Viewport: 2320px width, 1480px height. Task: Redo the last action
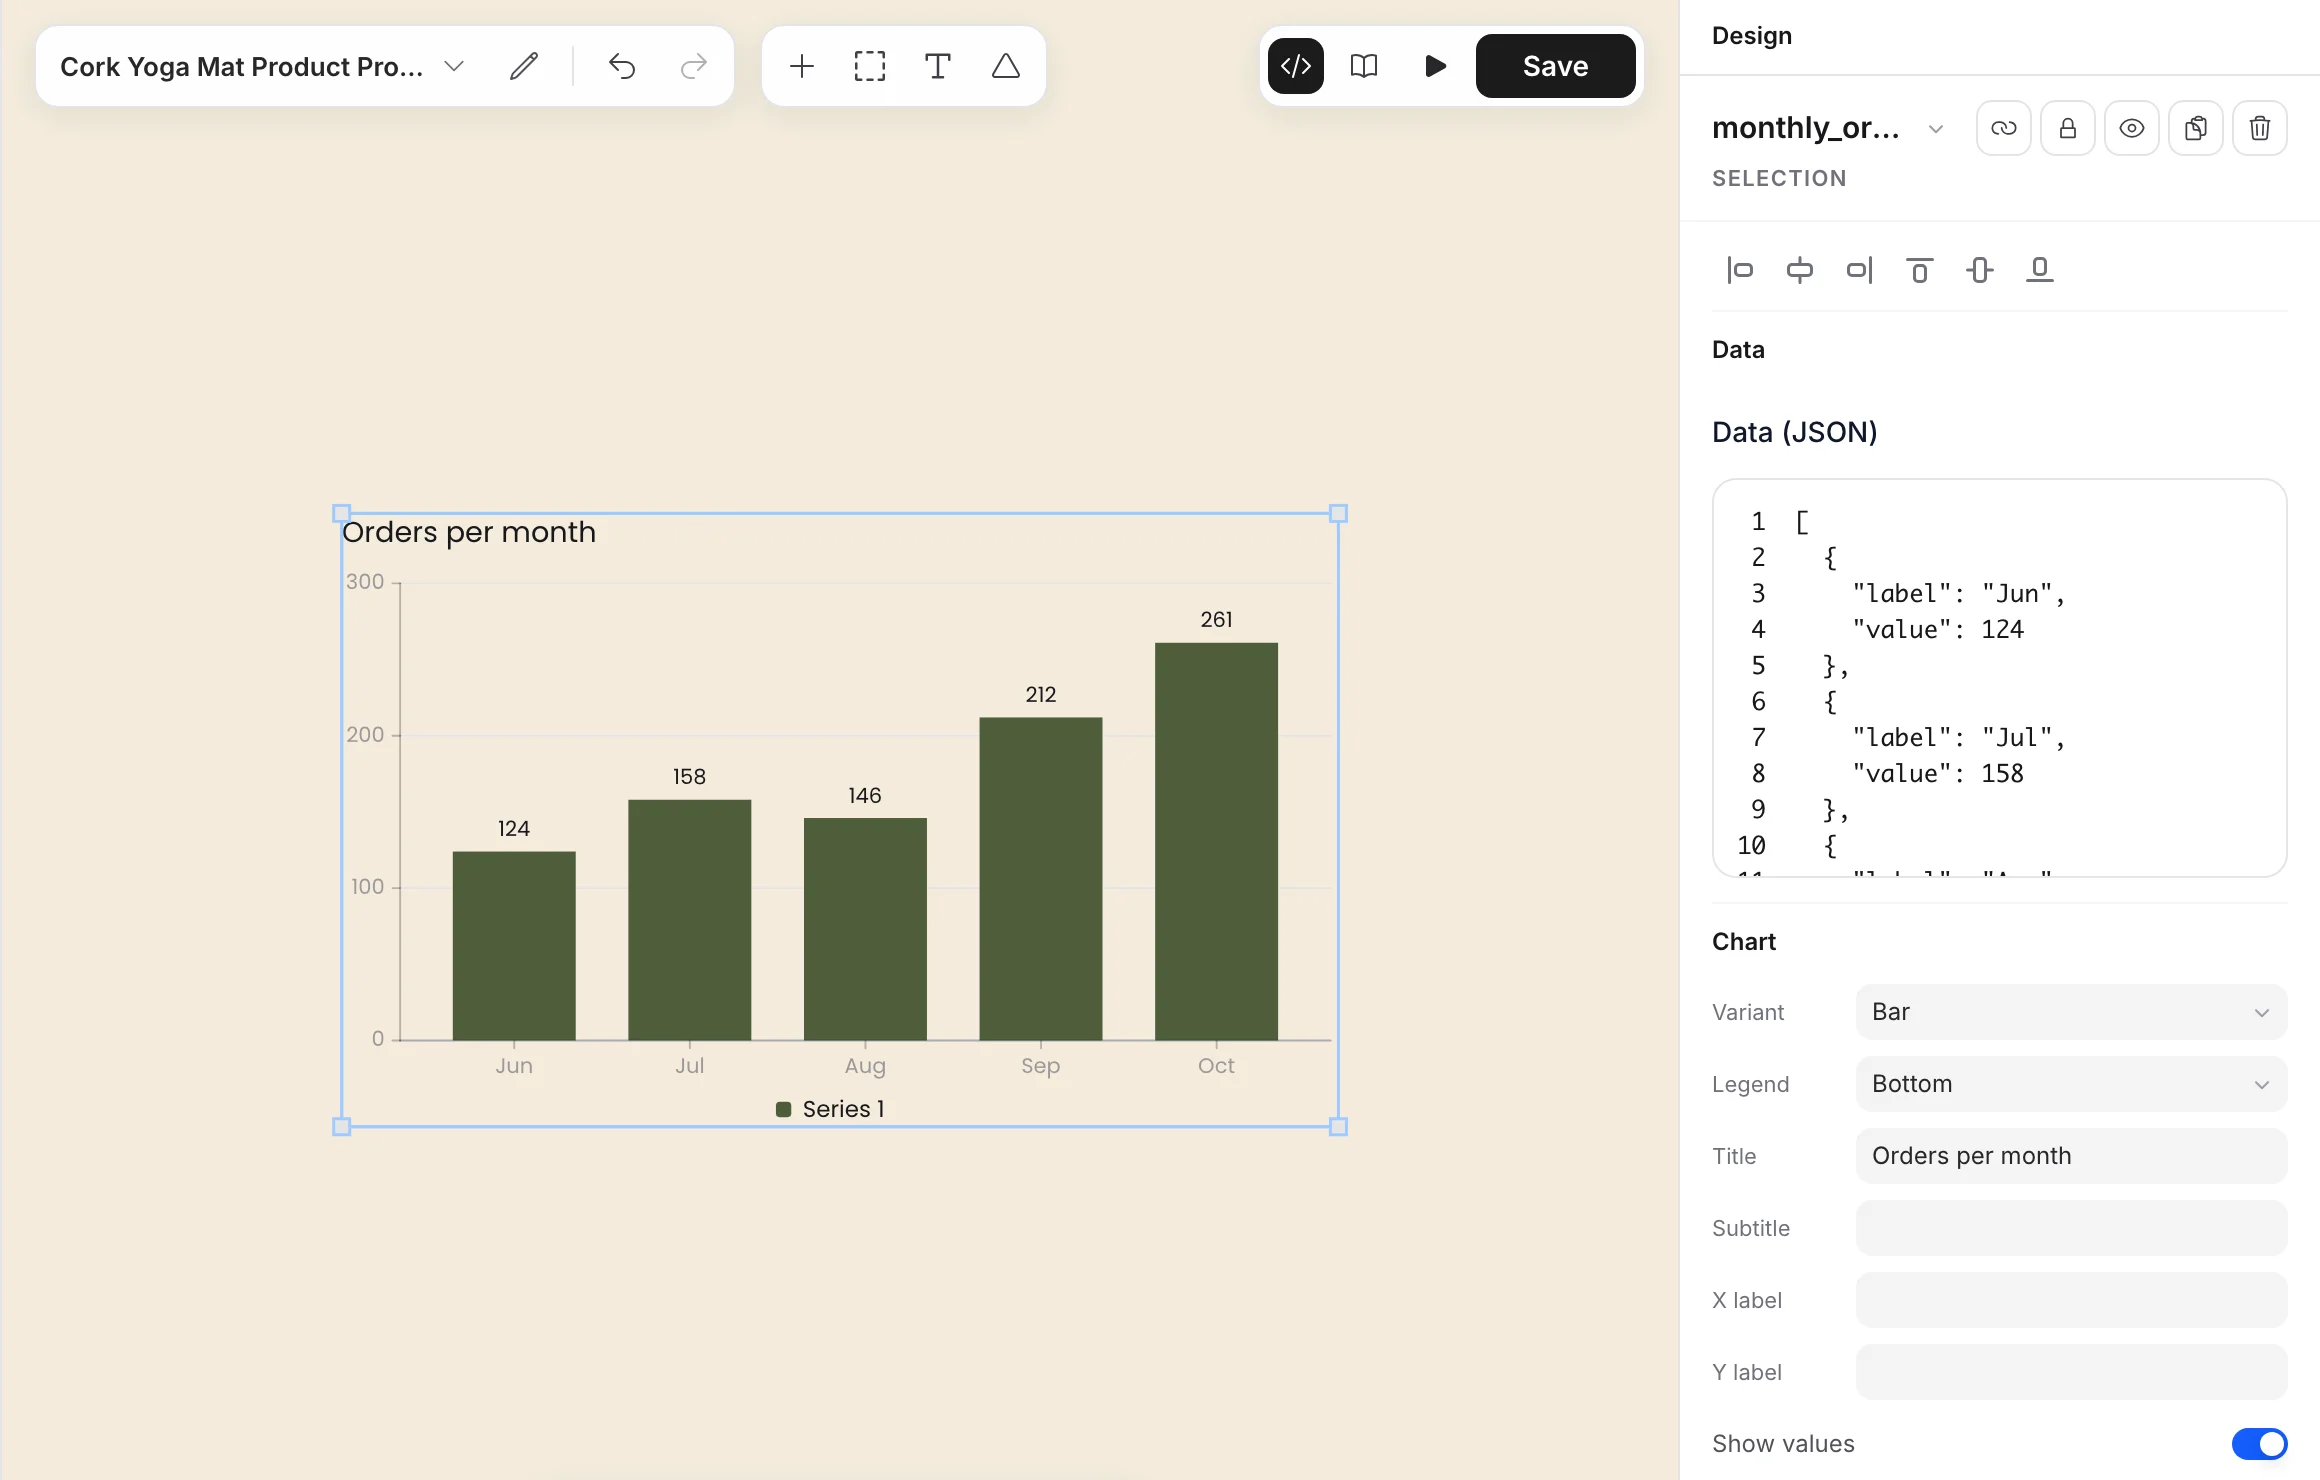pyautogui.click(x=693, y=66)
